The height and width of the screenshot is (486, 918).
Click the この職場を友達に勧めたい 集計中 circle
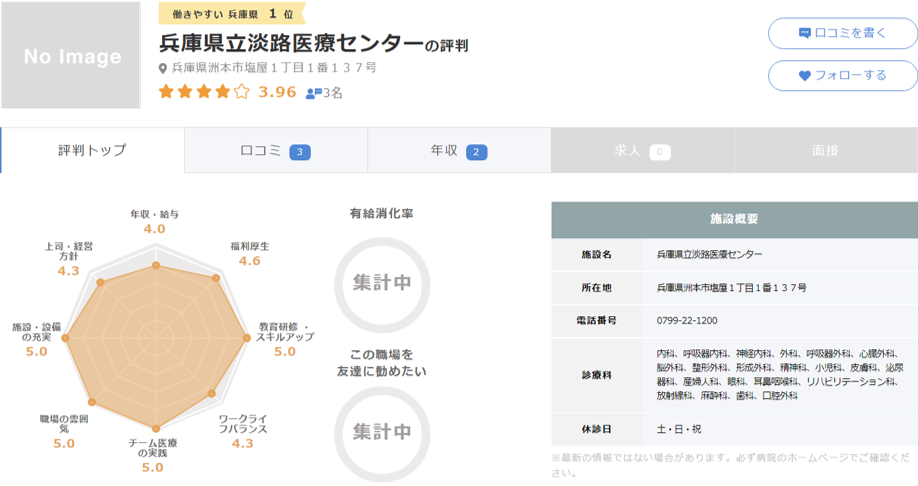click(x=382, y=434)
